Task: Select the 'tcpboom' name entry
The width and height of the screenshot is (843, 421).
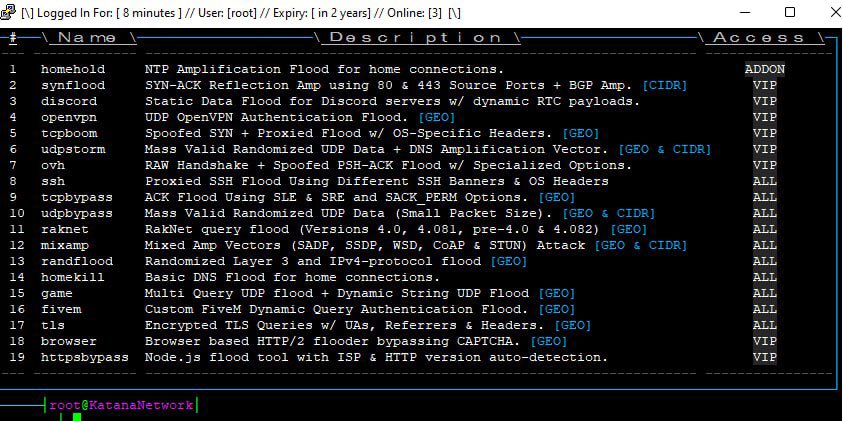Action: coord(69,133)
